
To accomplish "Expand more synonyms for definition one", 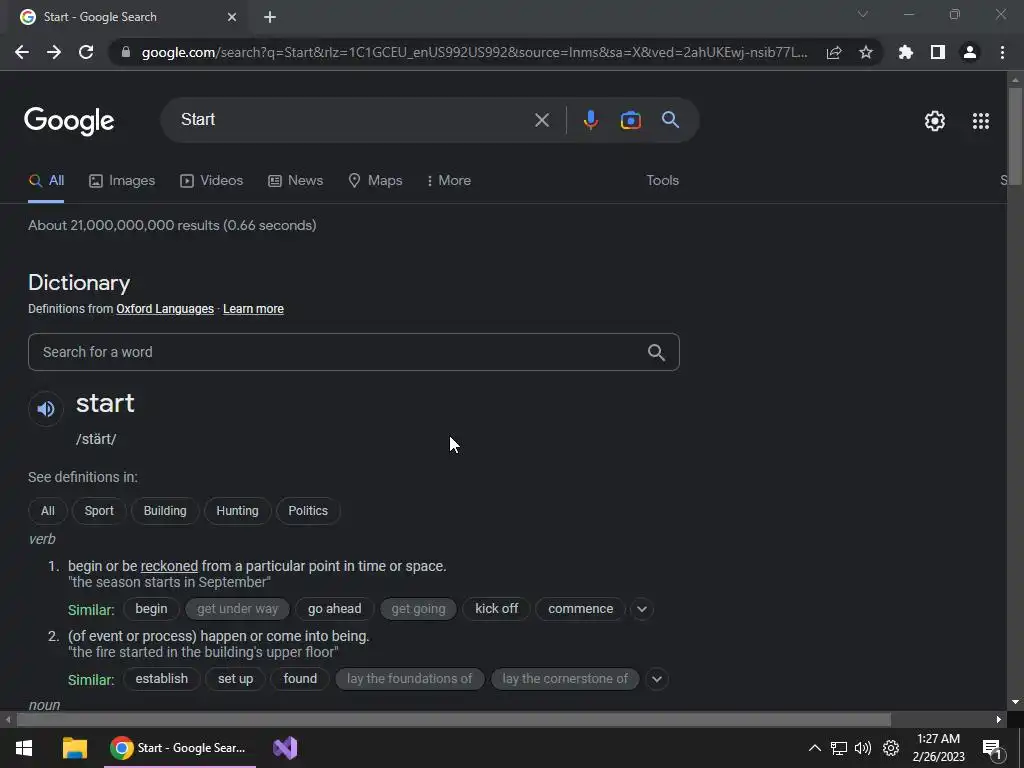I will pyautogui.click(x=642, y=609).
